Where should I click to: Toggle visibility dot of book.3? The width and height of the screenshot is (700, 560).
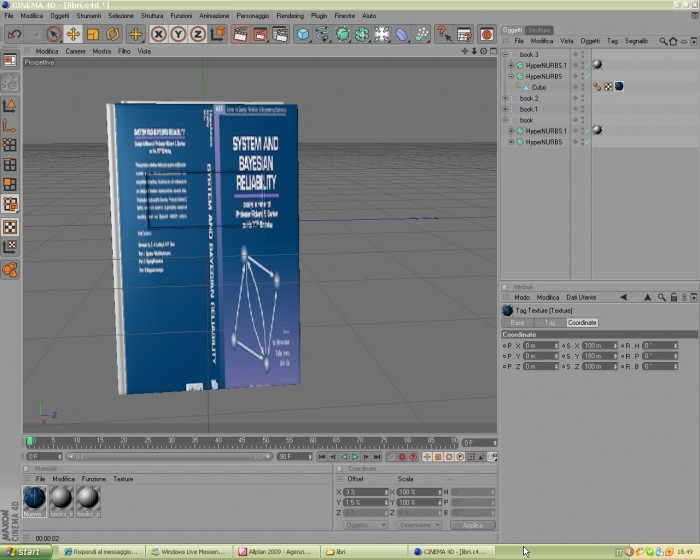(575, 54)
